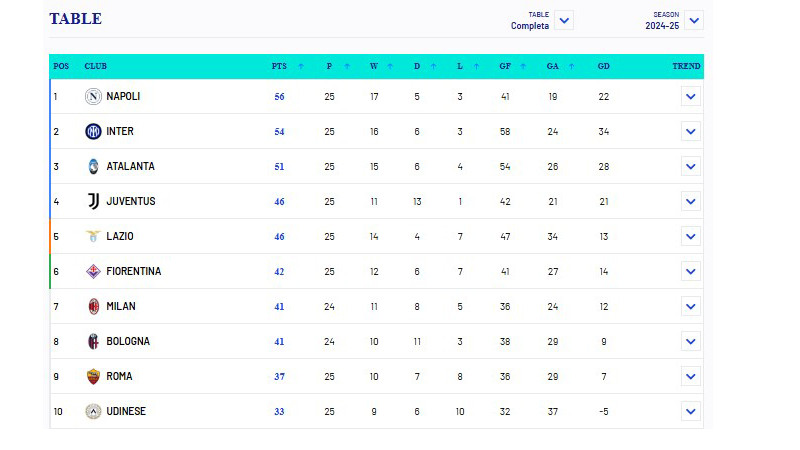Sort table by P (played) arrow
This screenshot has width=800, height=450.
(347, 66)
